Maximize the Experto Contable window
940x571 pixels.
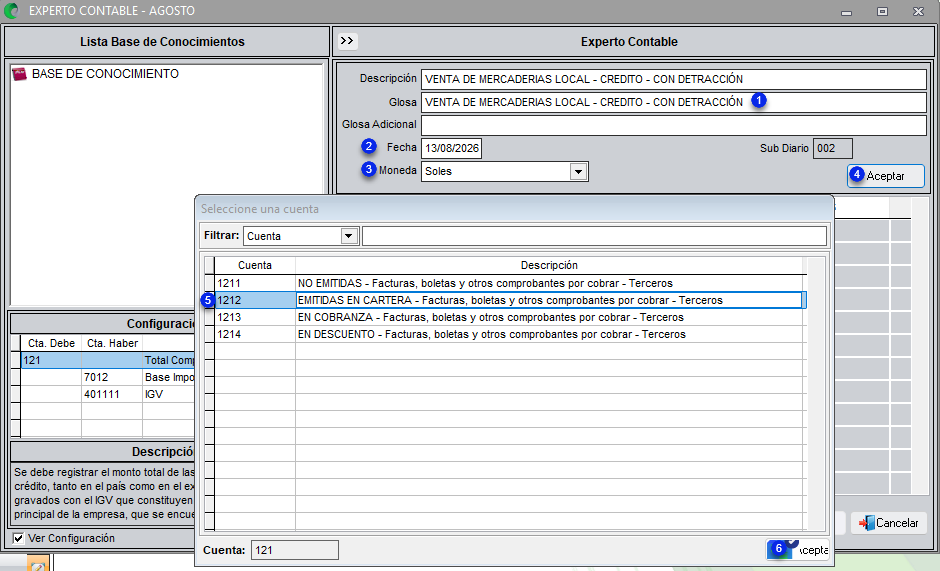point(882,11)
